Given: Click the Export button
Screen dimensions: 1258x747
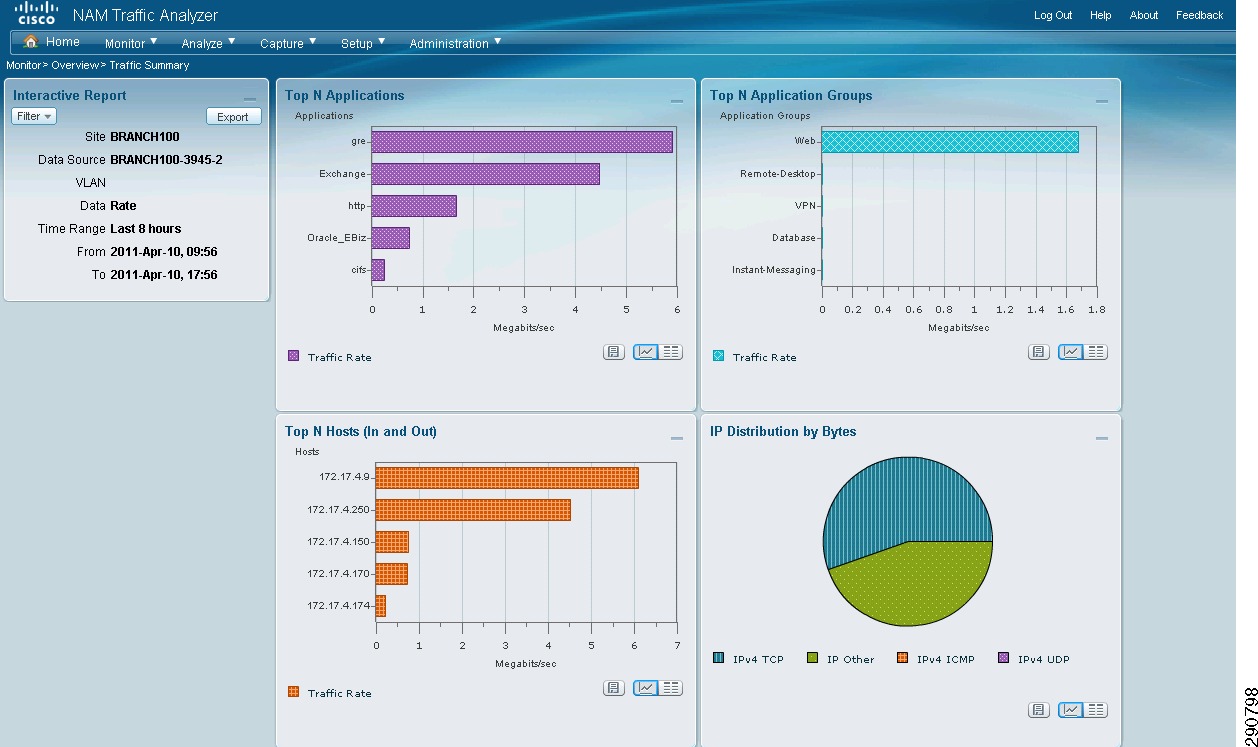Looking at the screenshot, I should 233,117.
